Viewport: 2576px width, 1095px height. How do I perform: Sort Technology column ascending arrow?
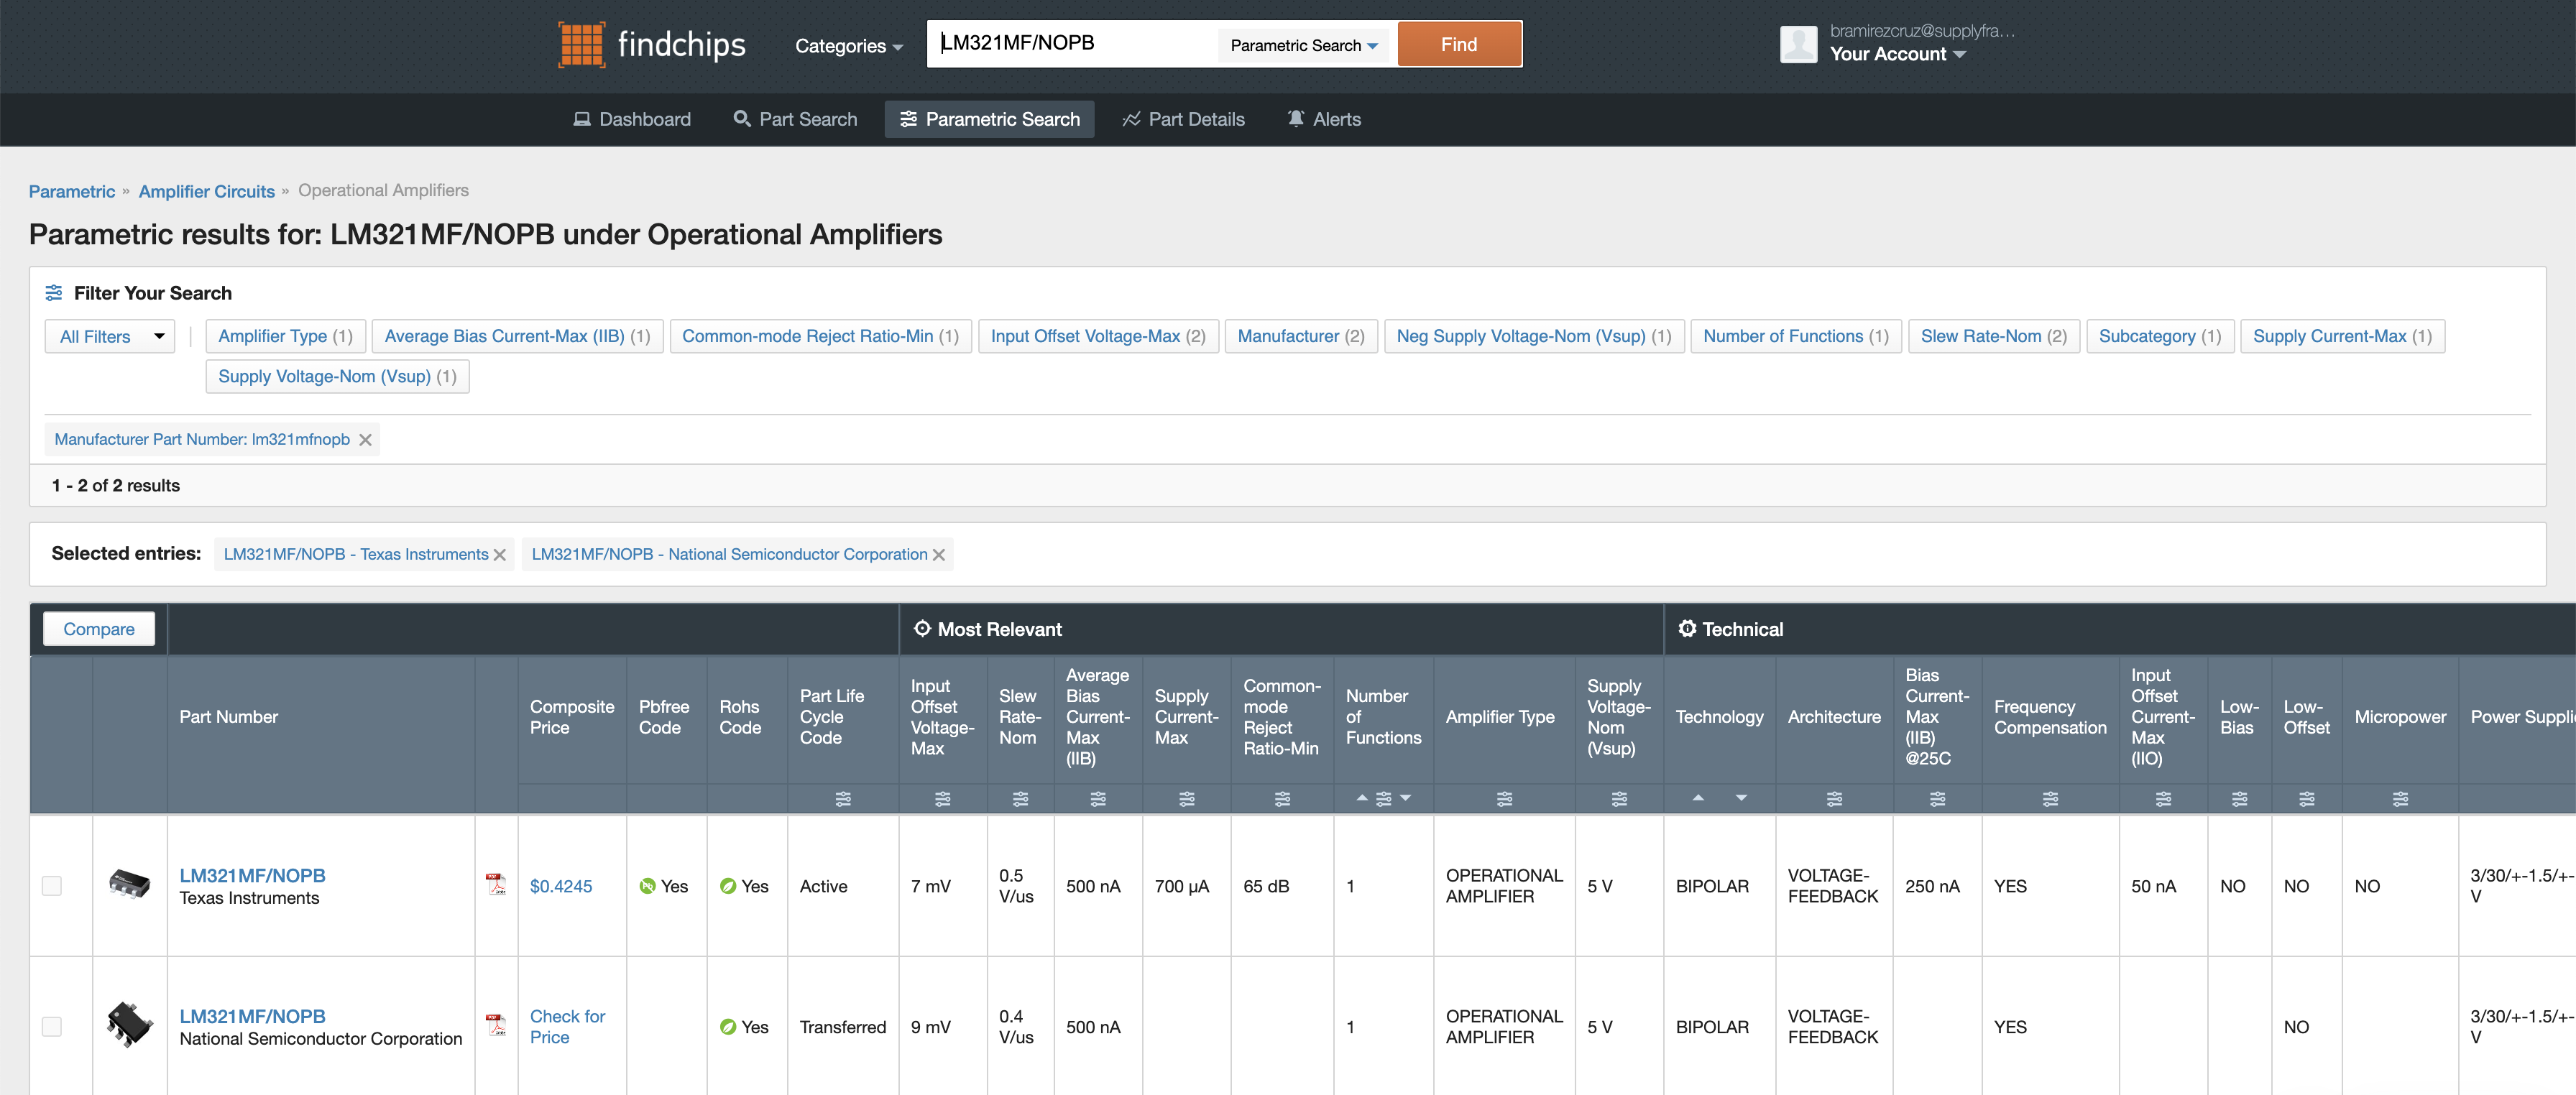coord(1697,798)
